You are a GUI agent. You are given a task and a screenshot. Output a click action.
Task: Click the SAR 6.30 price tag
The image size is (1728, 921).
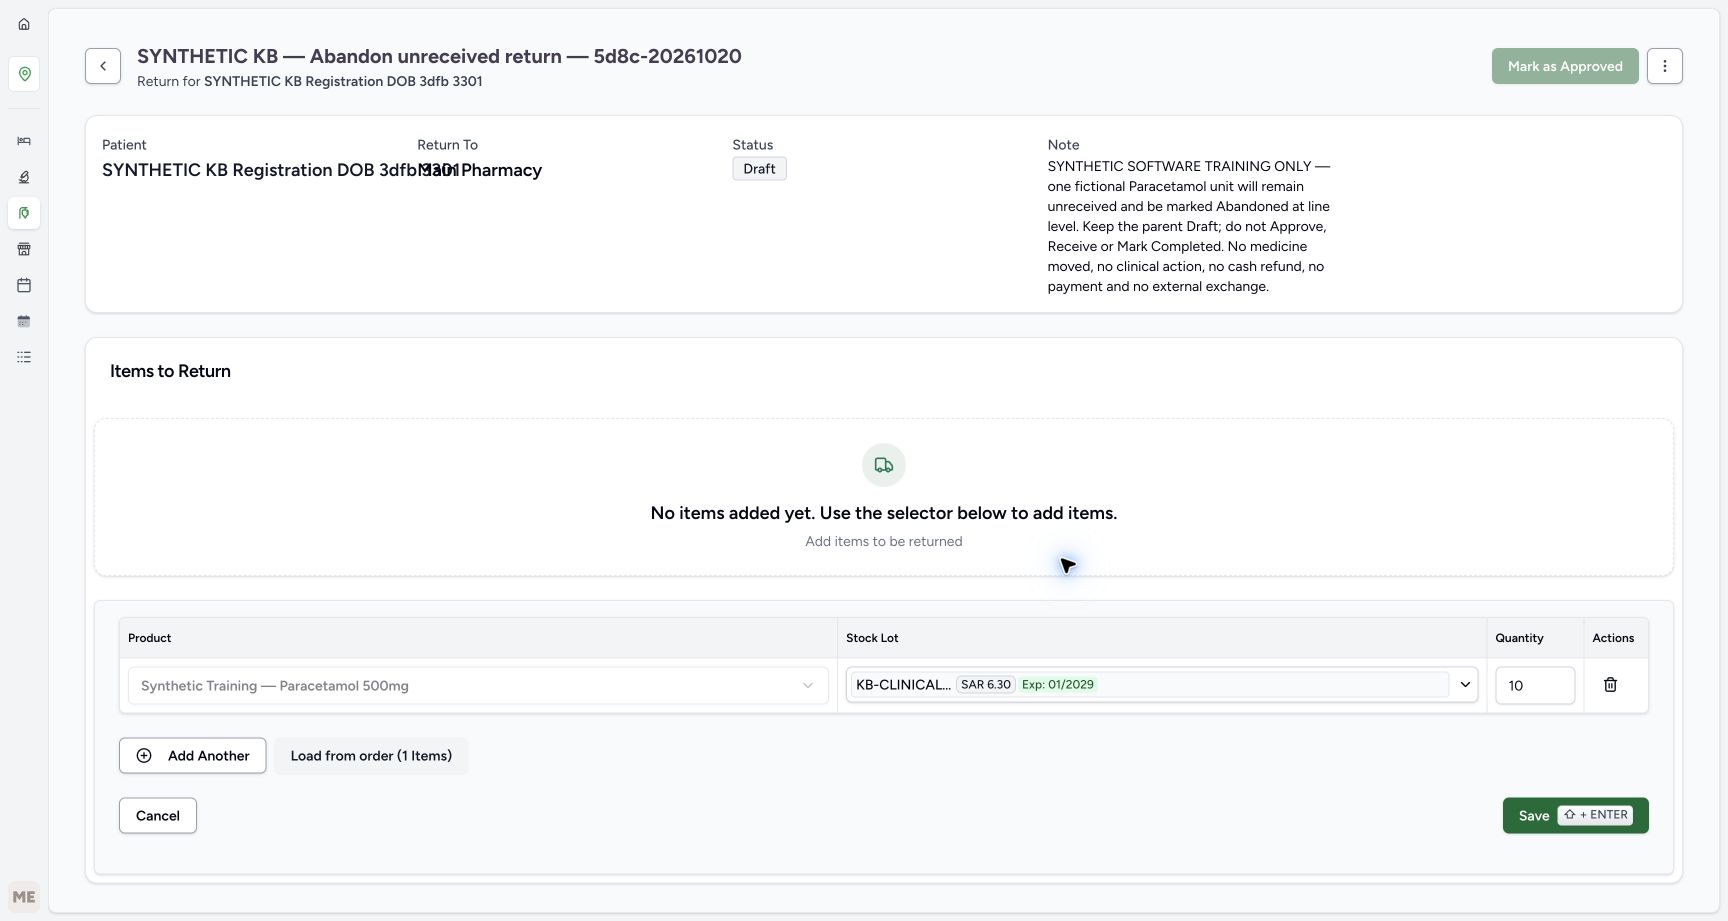tap(985, 685)
